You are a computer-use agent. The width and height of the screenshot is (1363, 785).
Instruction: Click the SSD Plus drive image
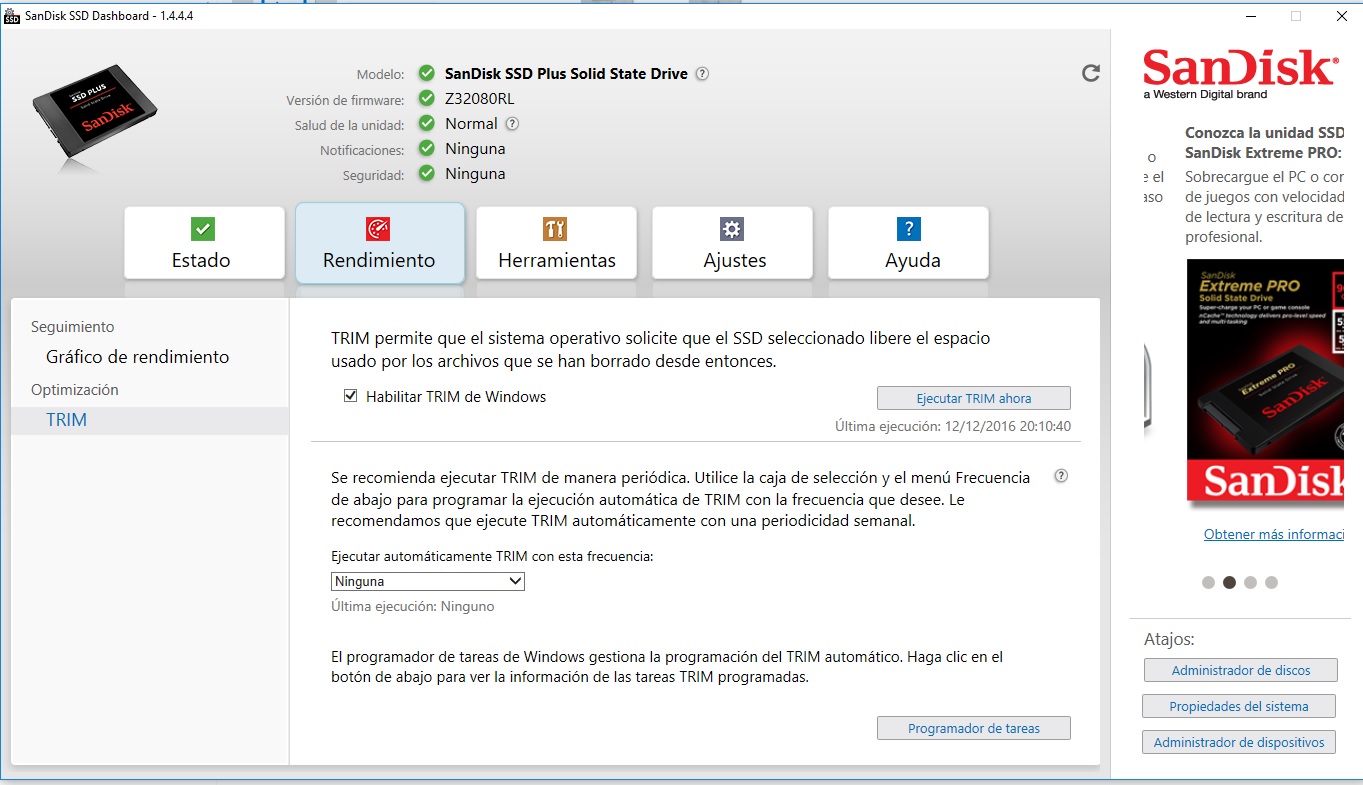coord(95,112)
